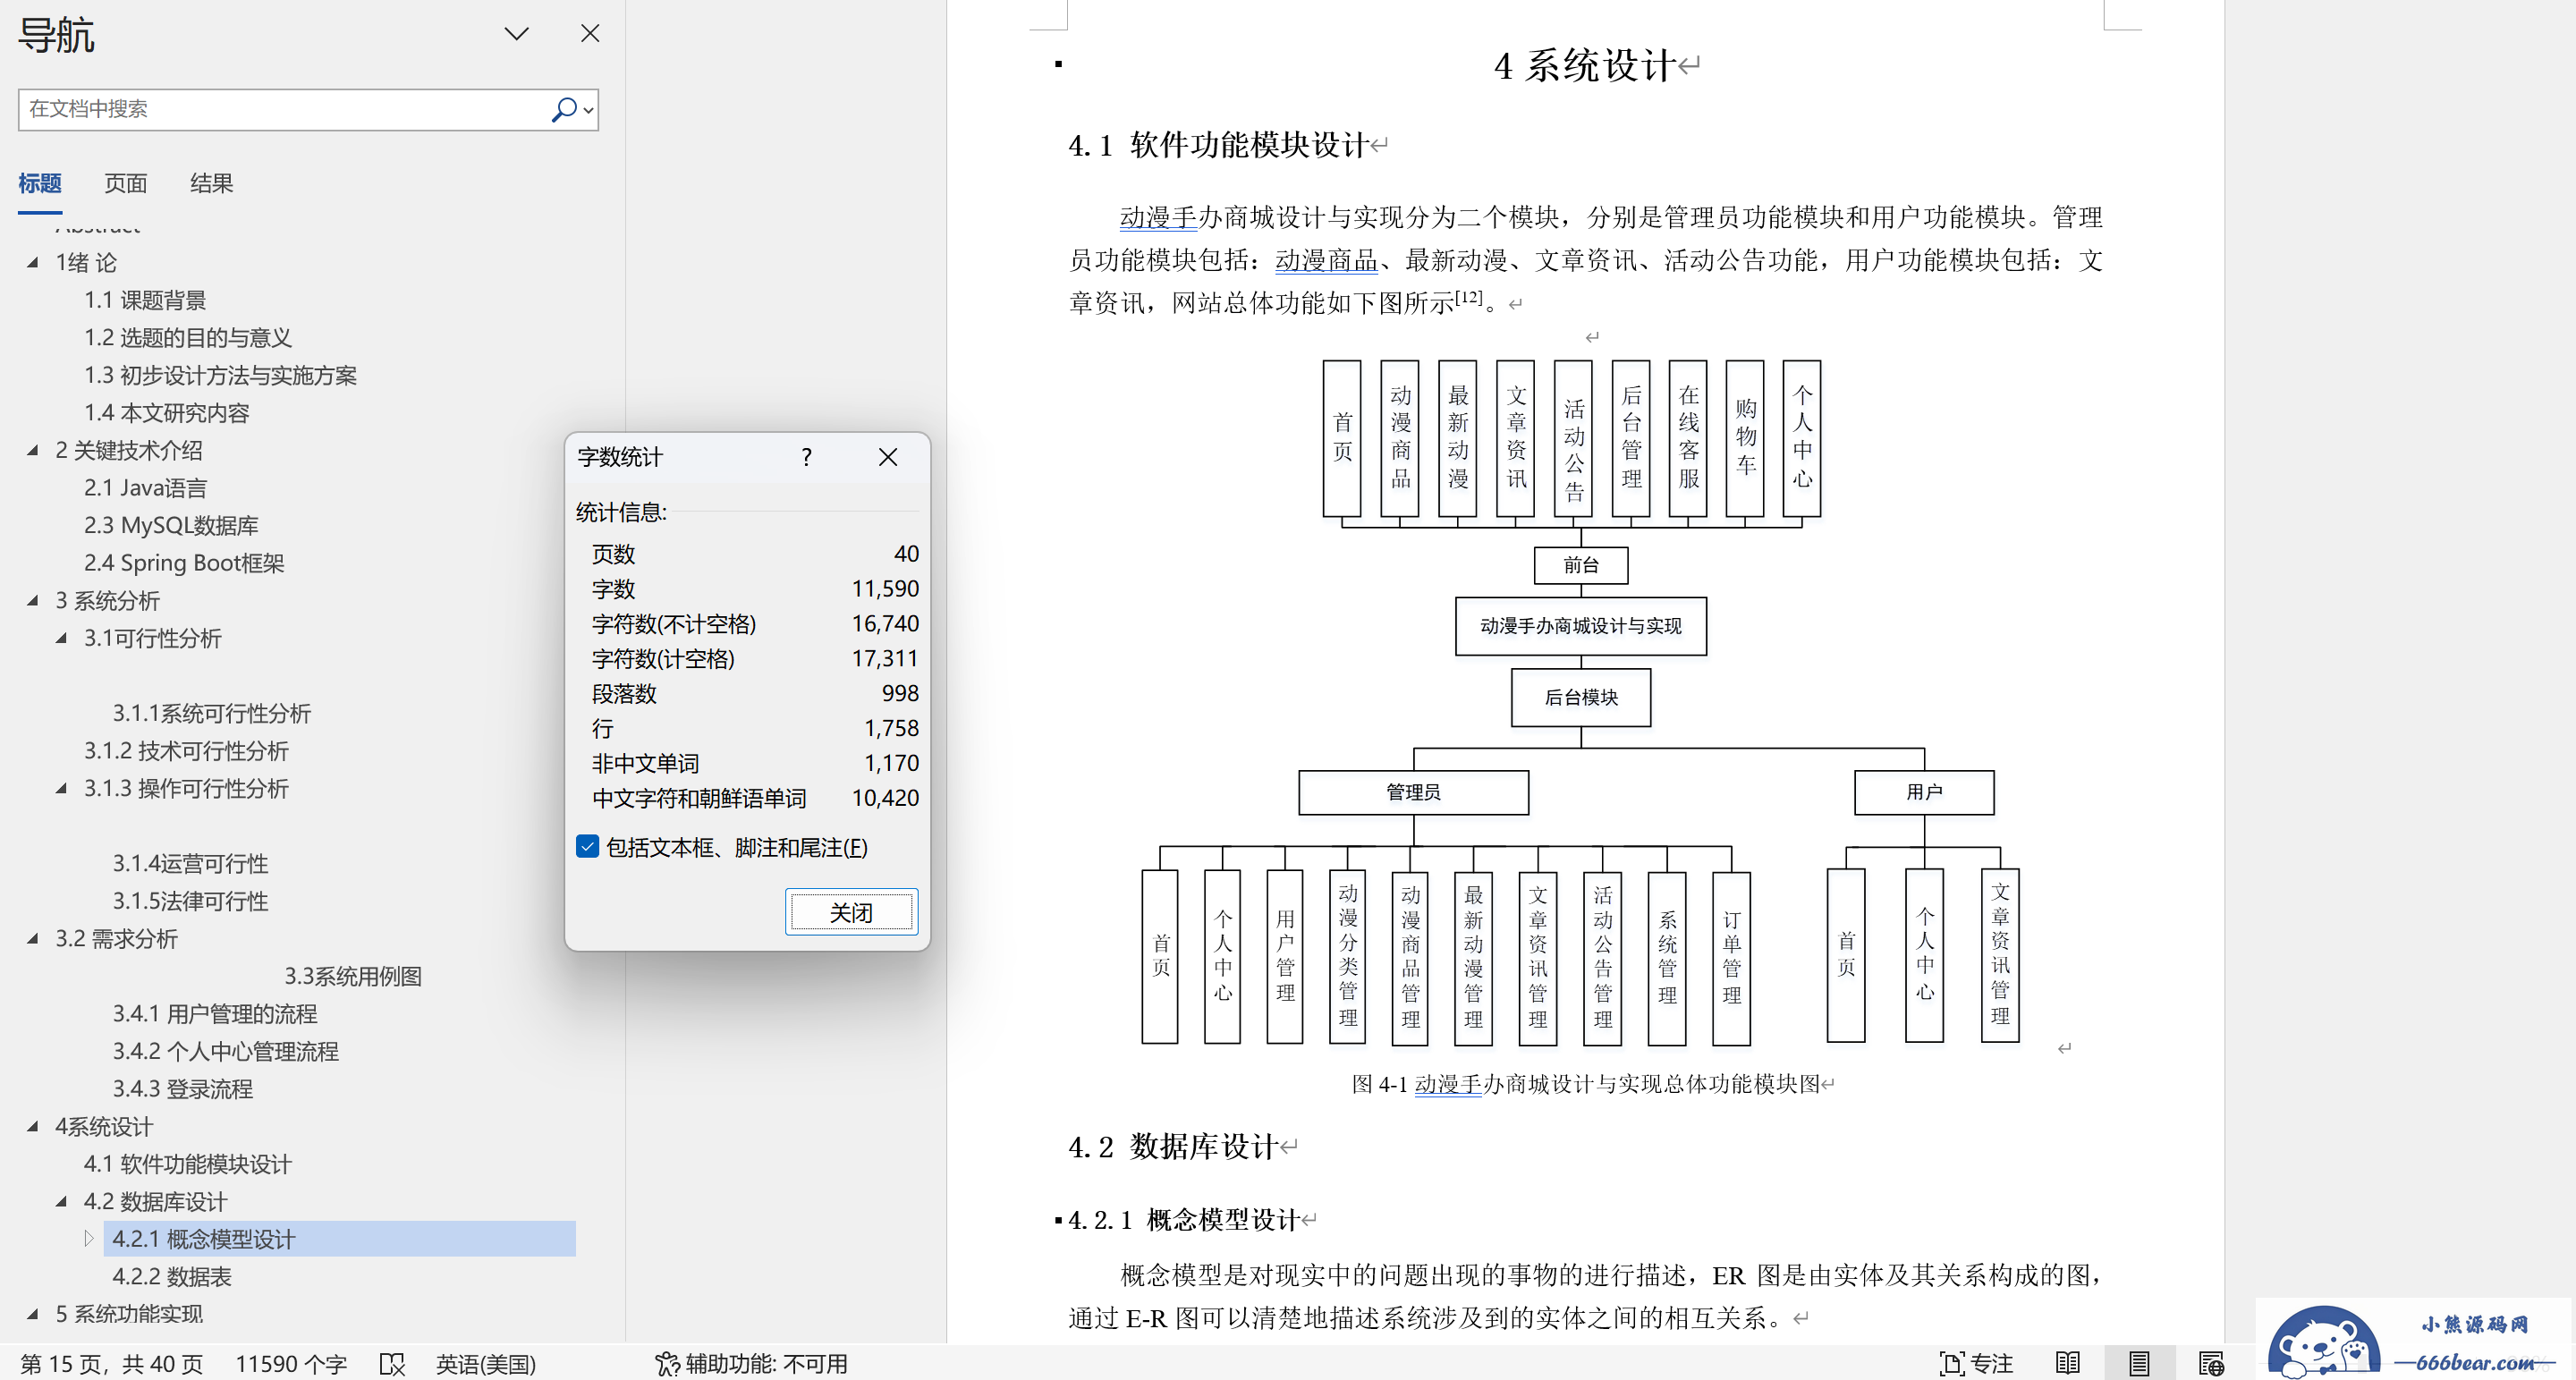
Task: Toggle 包括文本框、脚注和尾注 checkbox
Action: [587, 847]
